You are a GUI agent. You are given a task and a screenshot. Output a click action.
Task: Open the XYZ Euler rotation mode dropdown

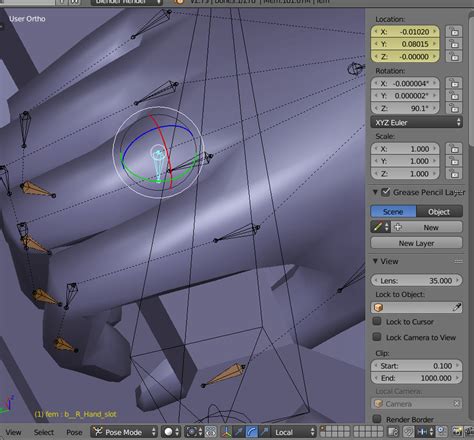click(416, 122)
